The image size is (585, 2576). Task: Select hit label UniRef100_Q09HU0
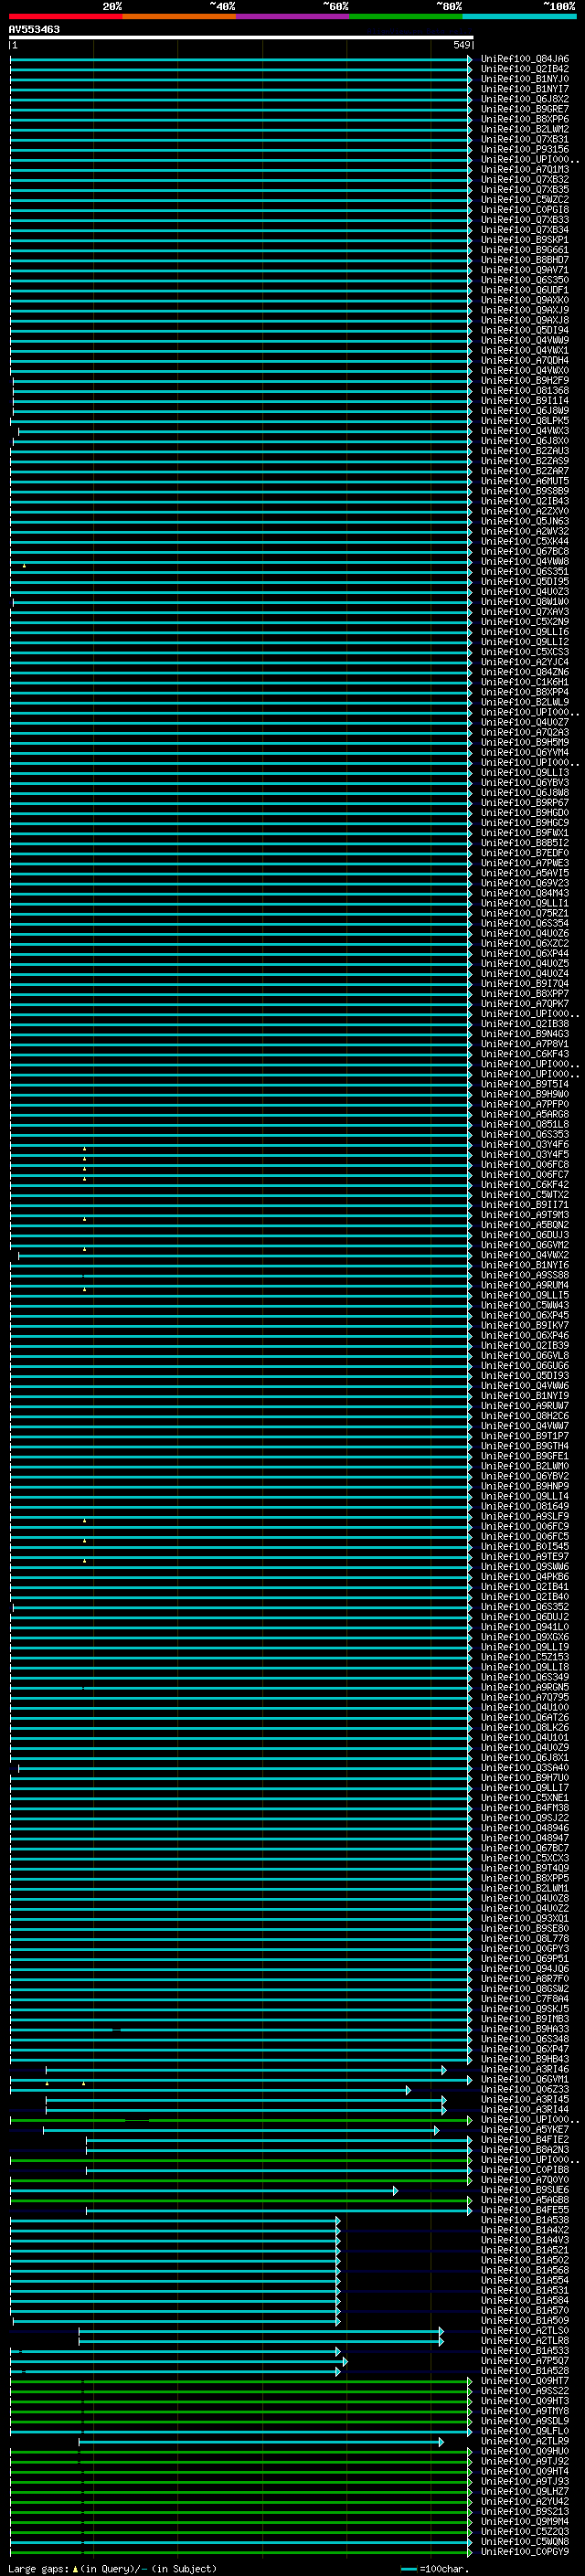point(525,2451)
